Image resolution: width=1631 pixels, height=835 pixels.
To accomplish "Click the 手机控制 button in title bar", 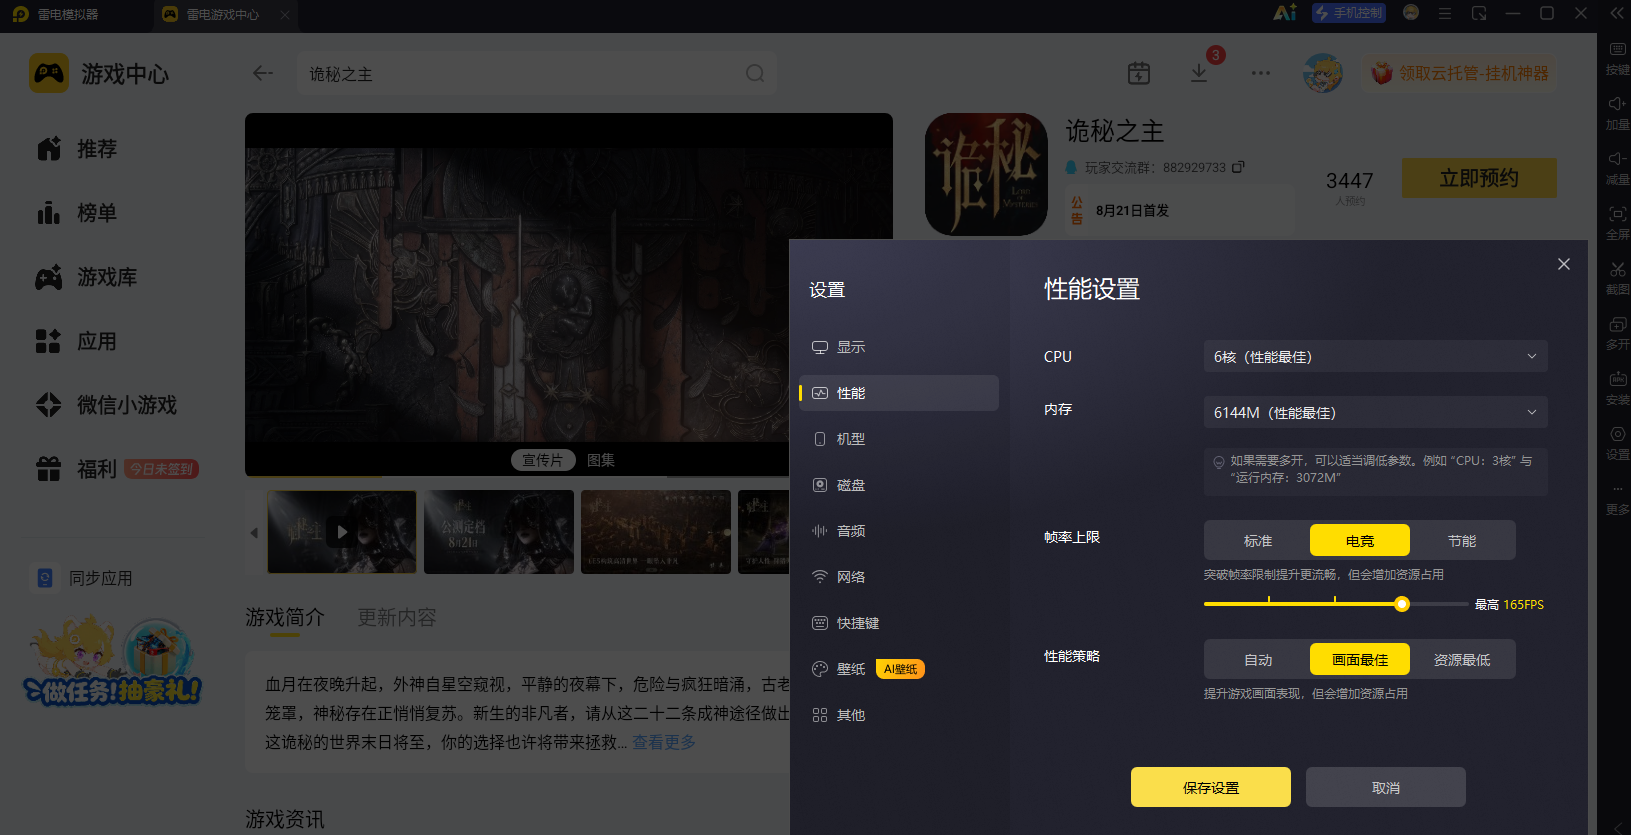I will pos(1349,13).
